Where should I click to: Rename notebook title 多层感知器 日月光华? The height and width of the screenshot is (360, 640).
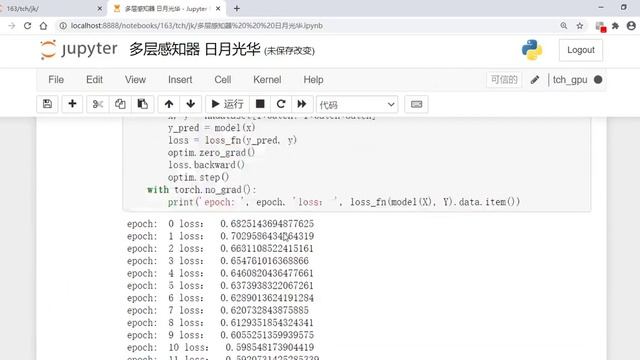point(195,49)
